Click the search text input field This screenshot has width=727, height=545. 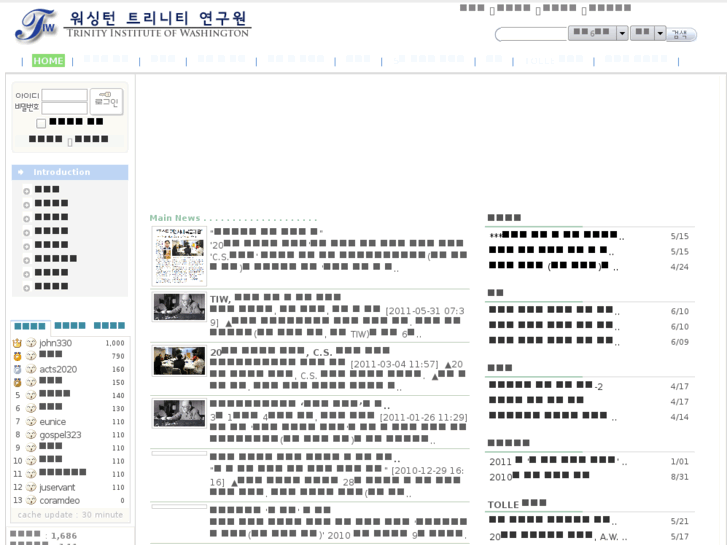pyautogui.click(x=531, y=34)
